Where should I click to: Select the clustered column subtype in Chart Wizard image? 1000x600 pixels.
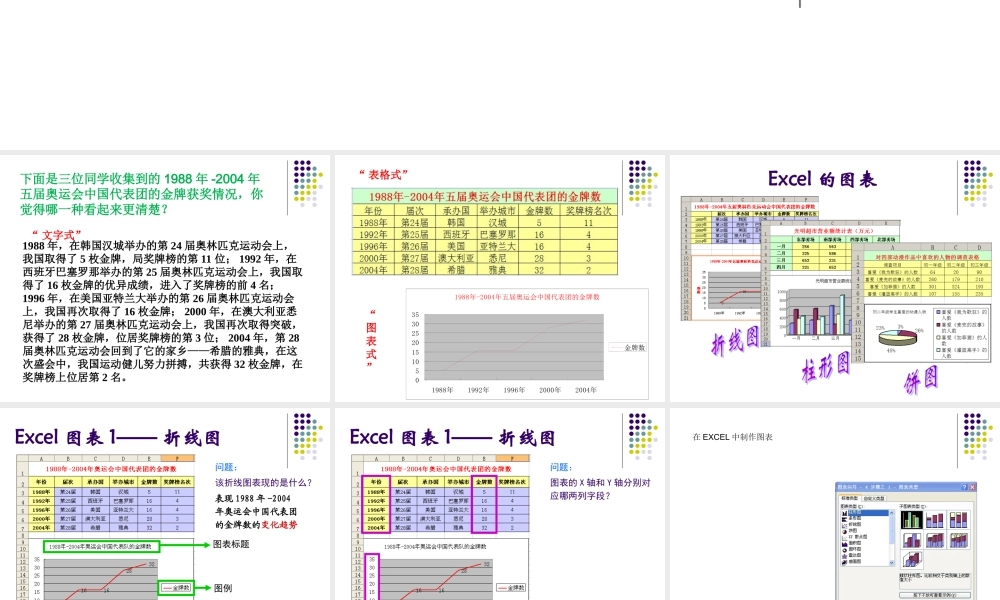(x=911, y=520)
